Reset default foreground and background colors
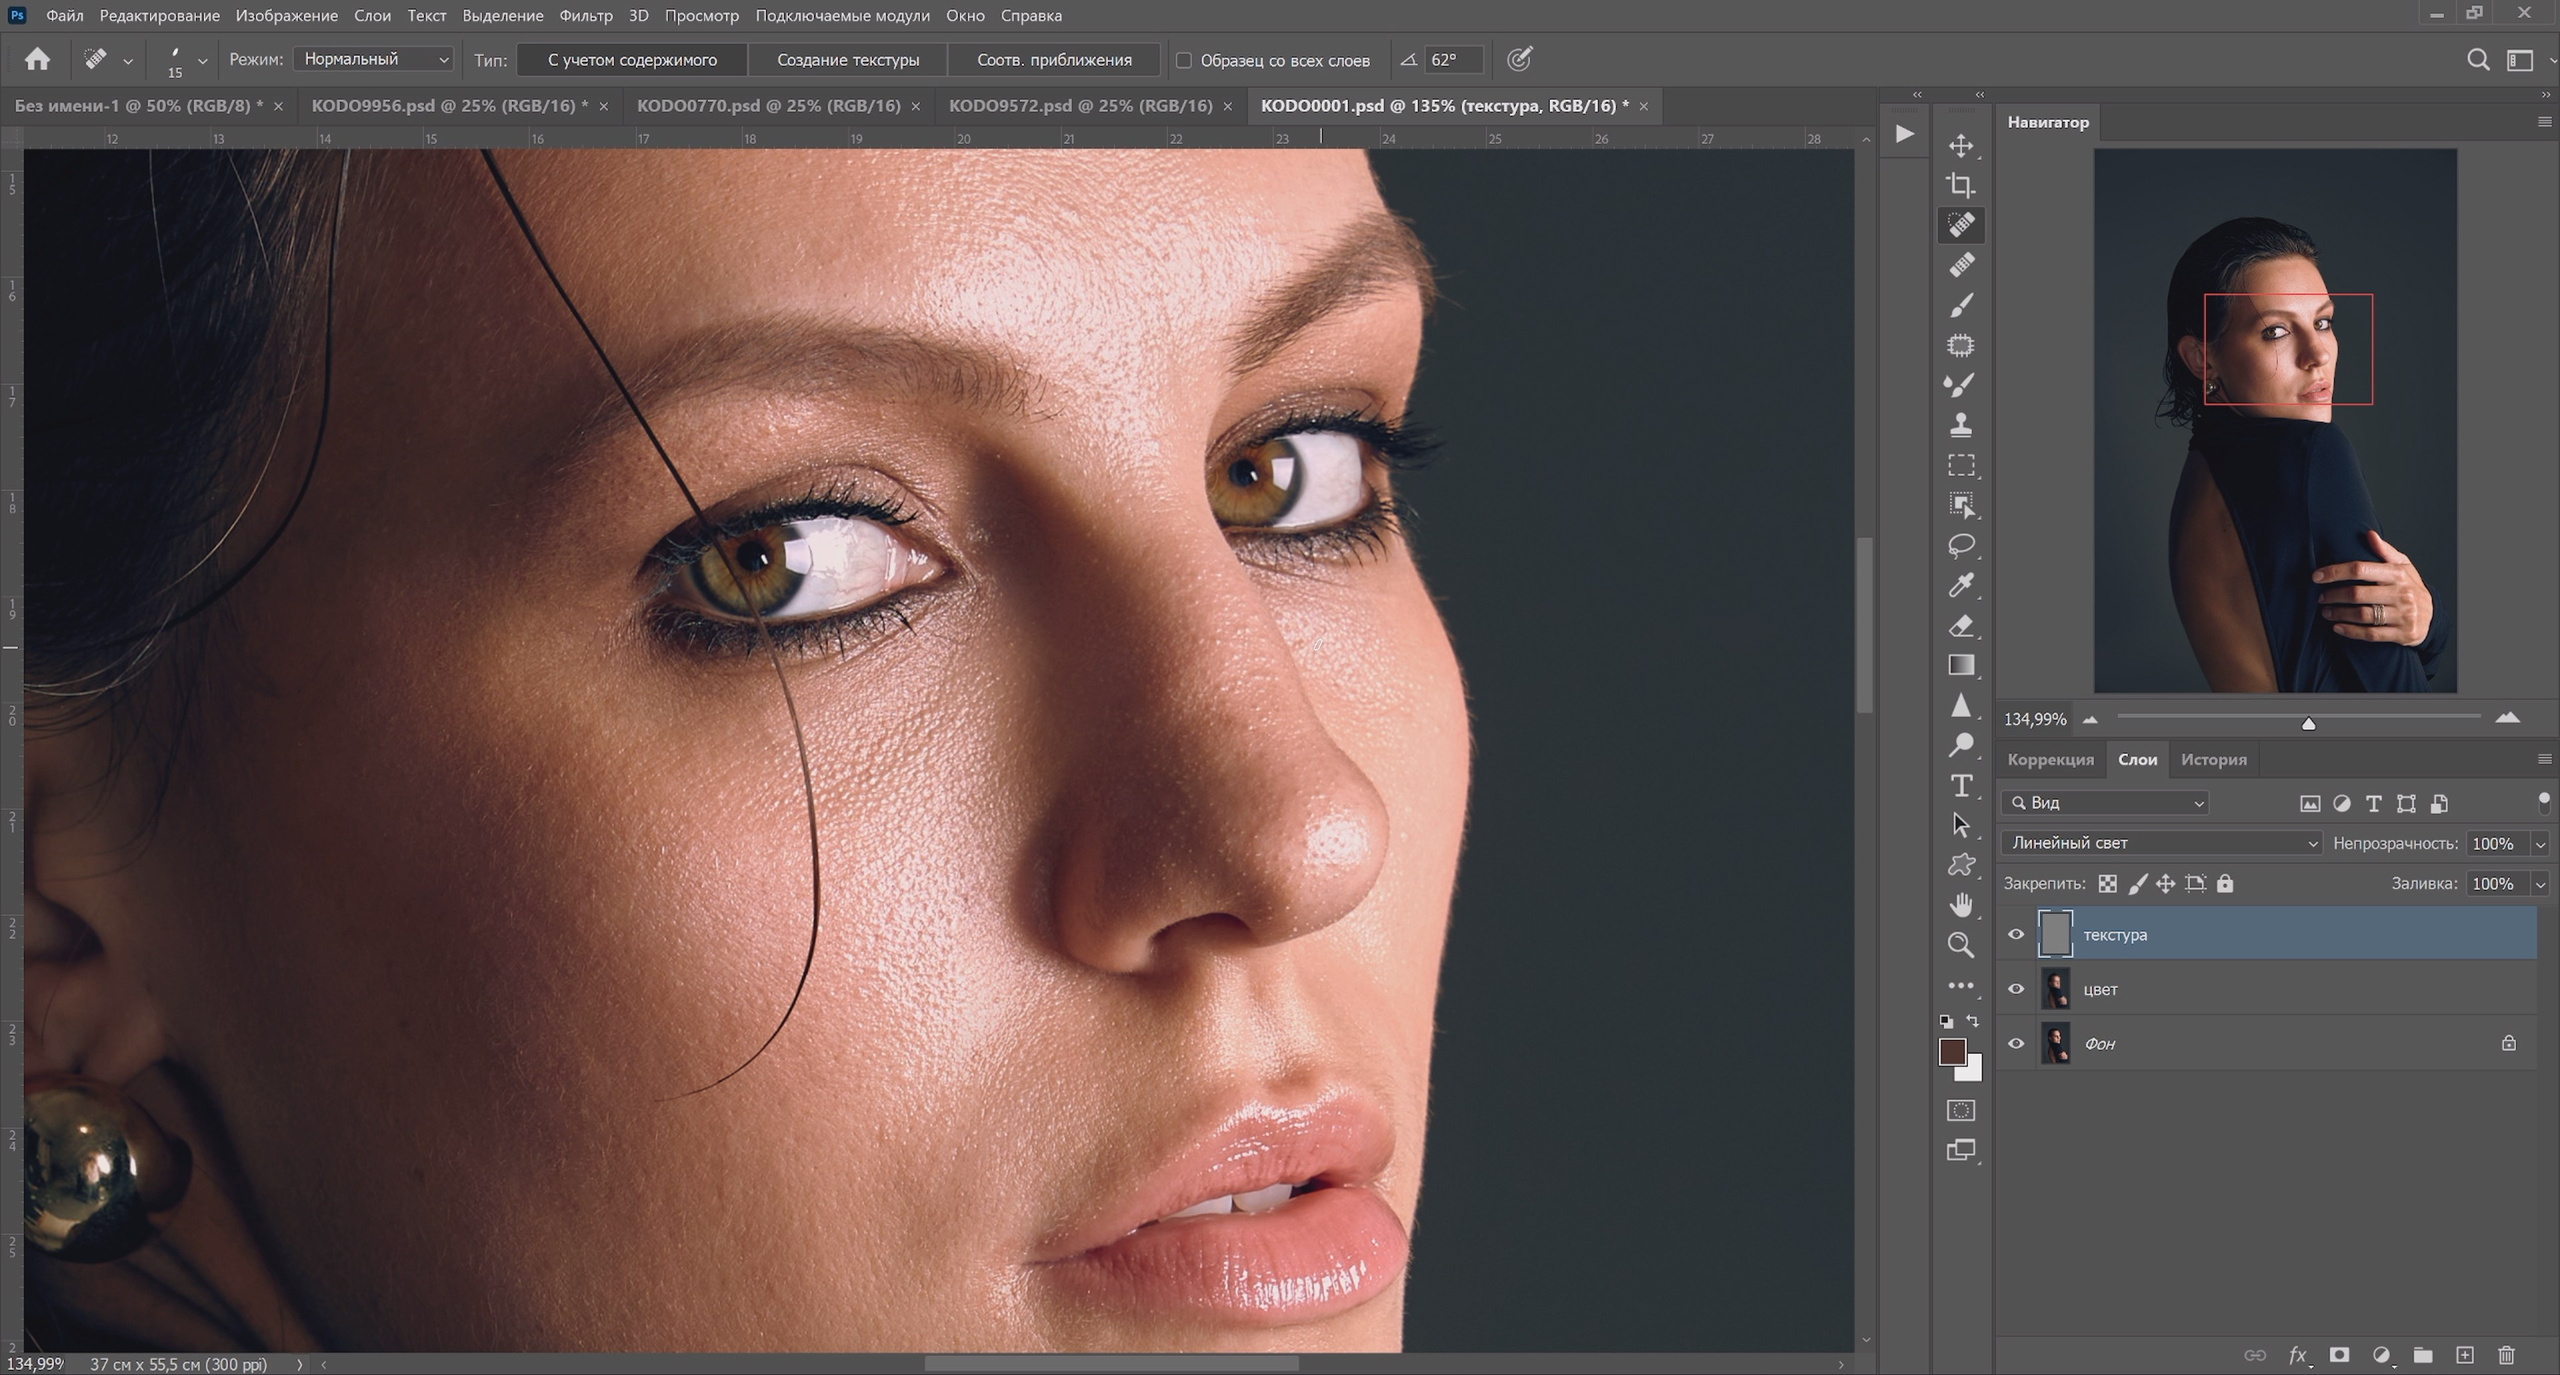Viewport: 2560px width, 1375px height. point(1946,1021)
